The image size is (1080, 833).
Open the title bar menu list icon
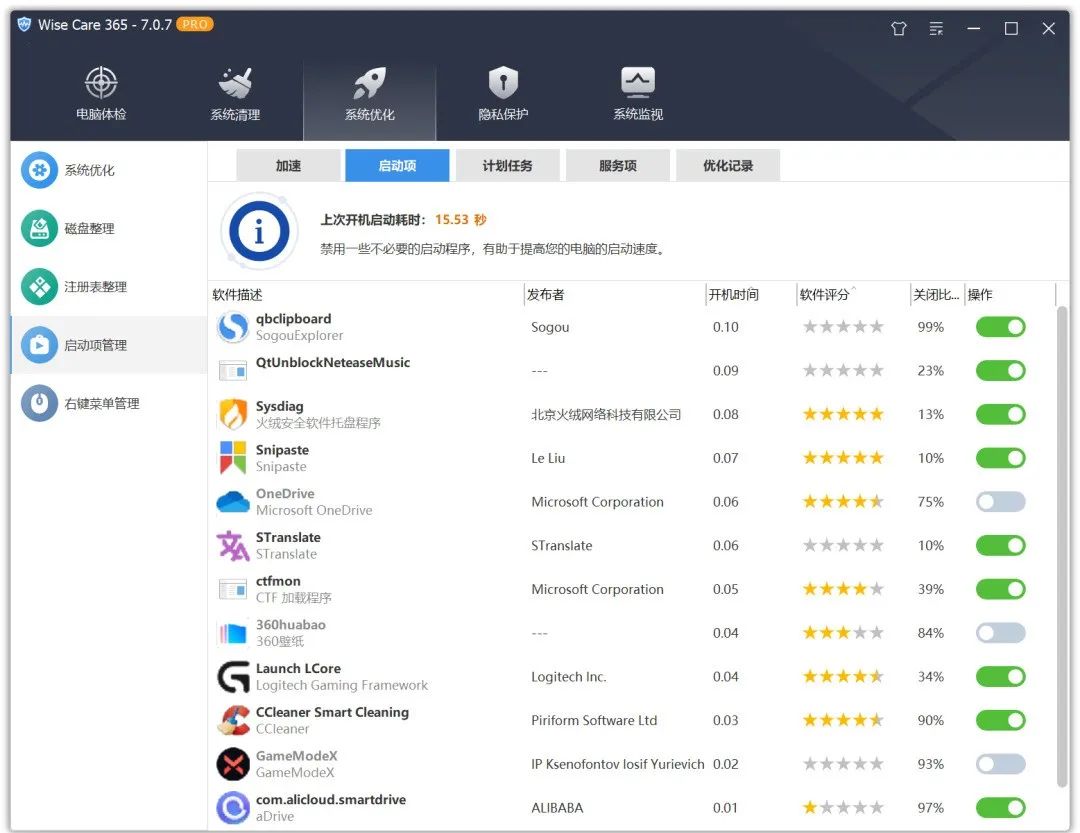(x=936, y=28)
